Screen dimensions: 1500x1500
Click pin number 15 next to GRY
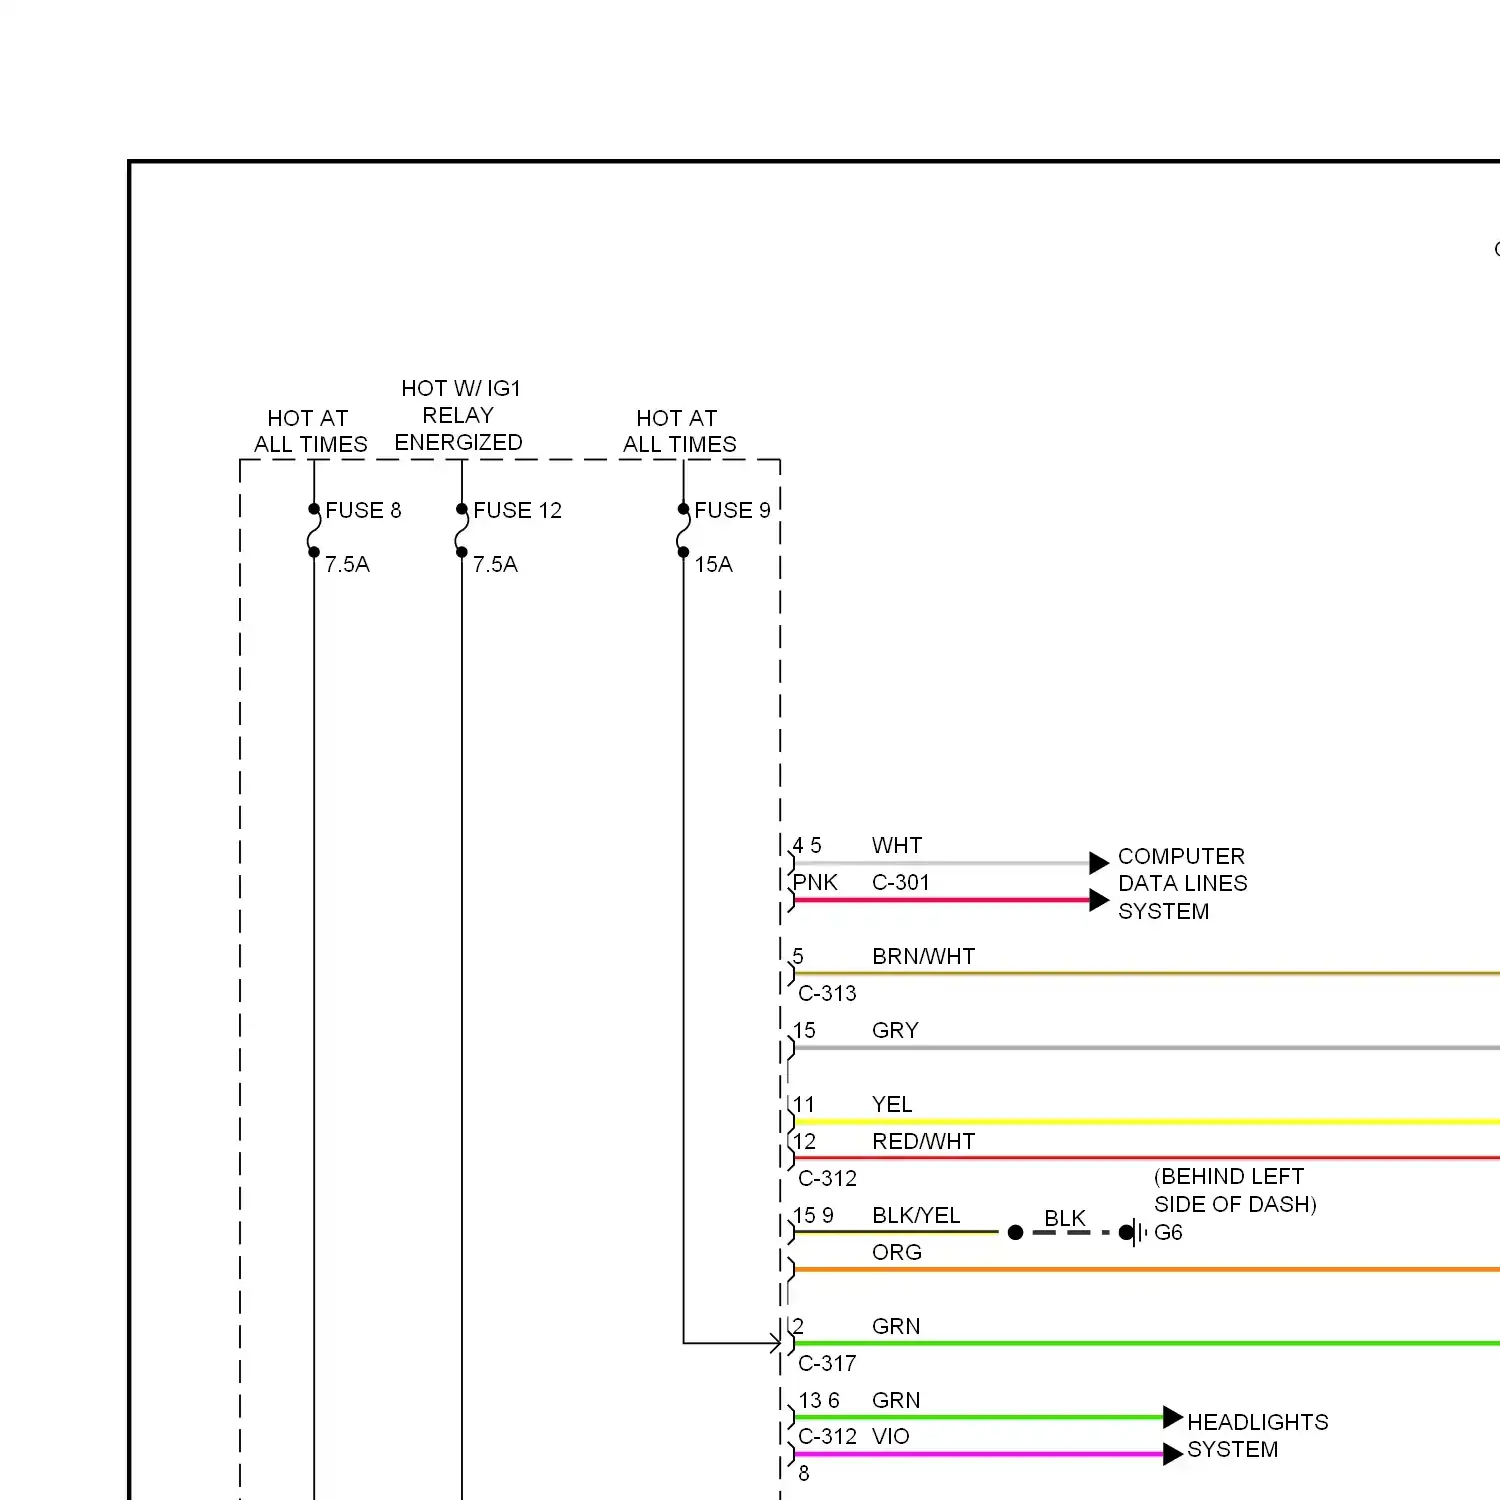tap(804, 1030)
